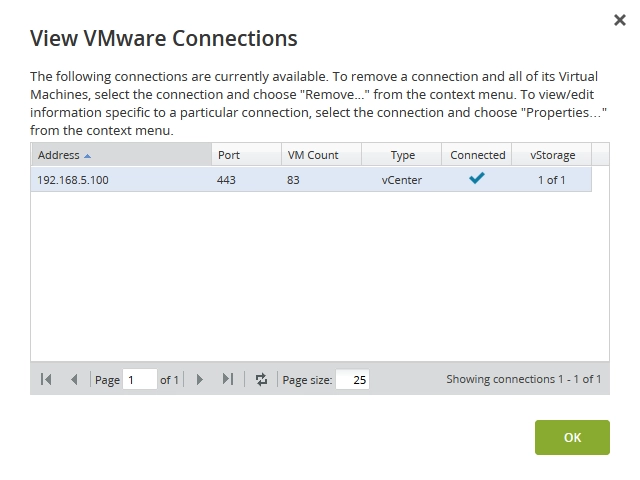Jump to last page of connections

(228, 380)
